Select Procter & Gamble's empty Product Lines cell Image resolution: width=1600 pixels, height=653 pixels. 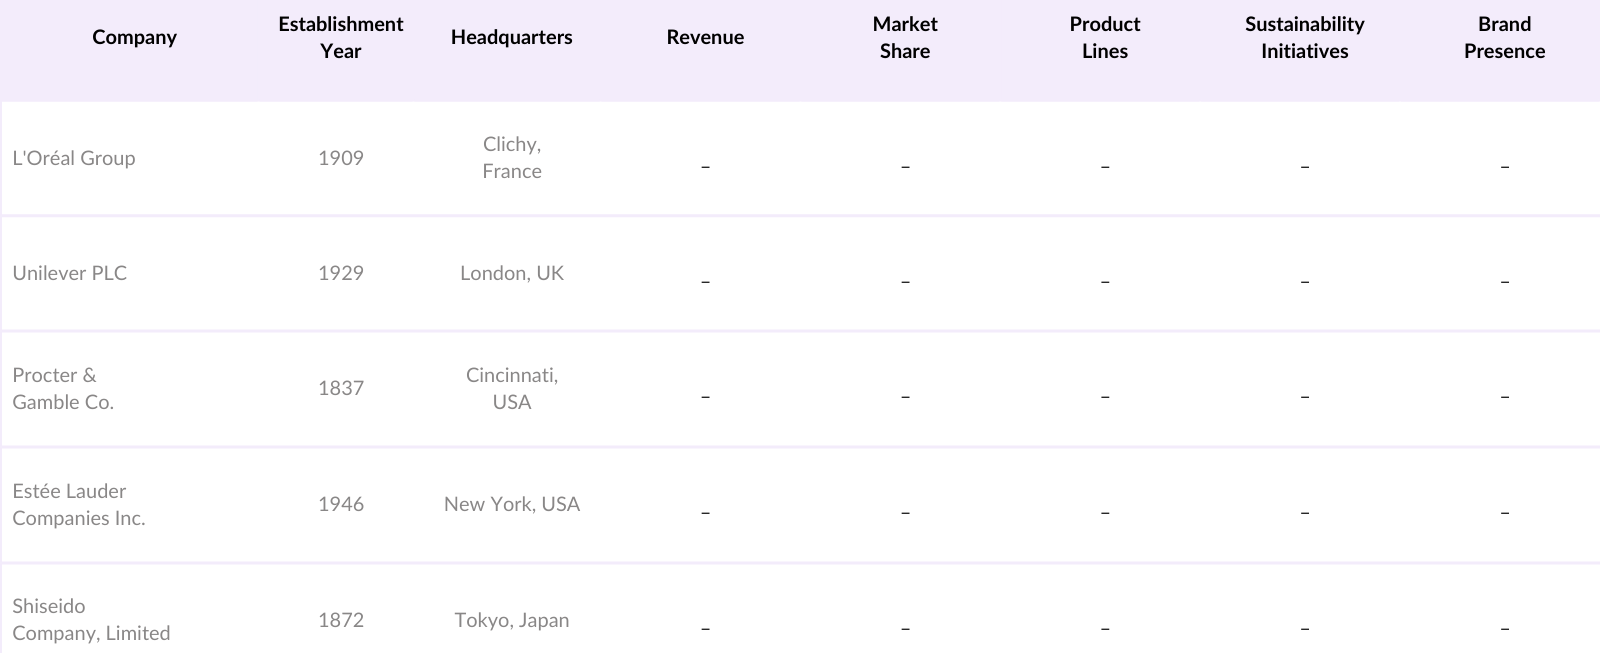[1105, 397]
